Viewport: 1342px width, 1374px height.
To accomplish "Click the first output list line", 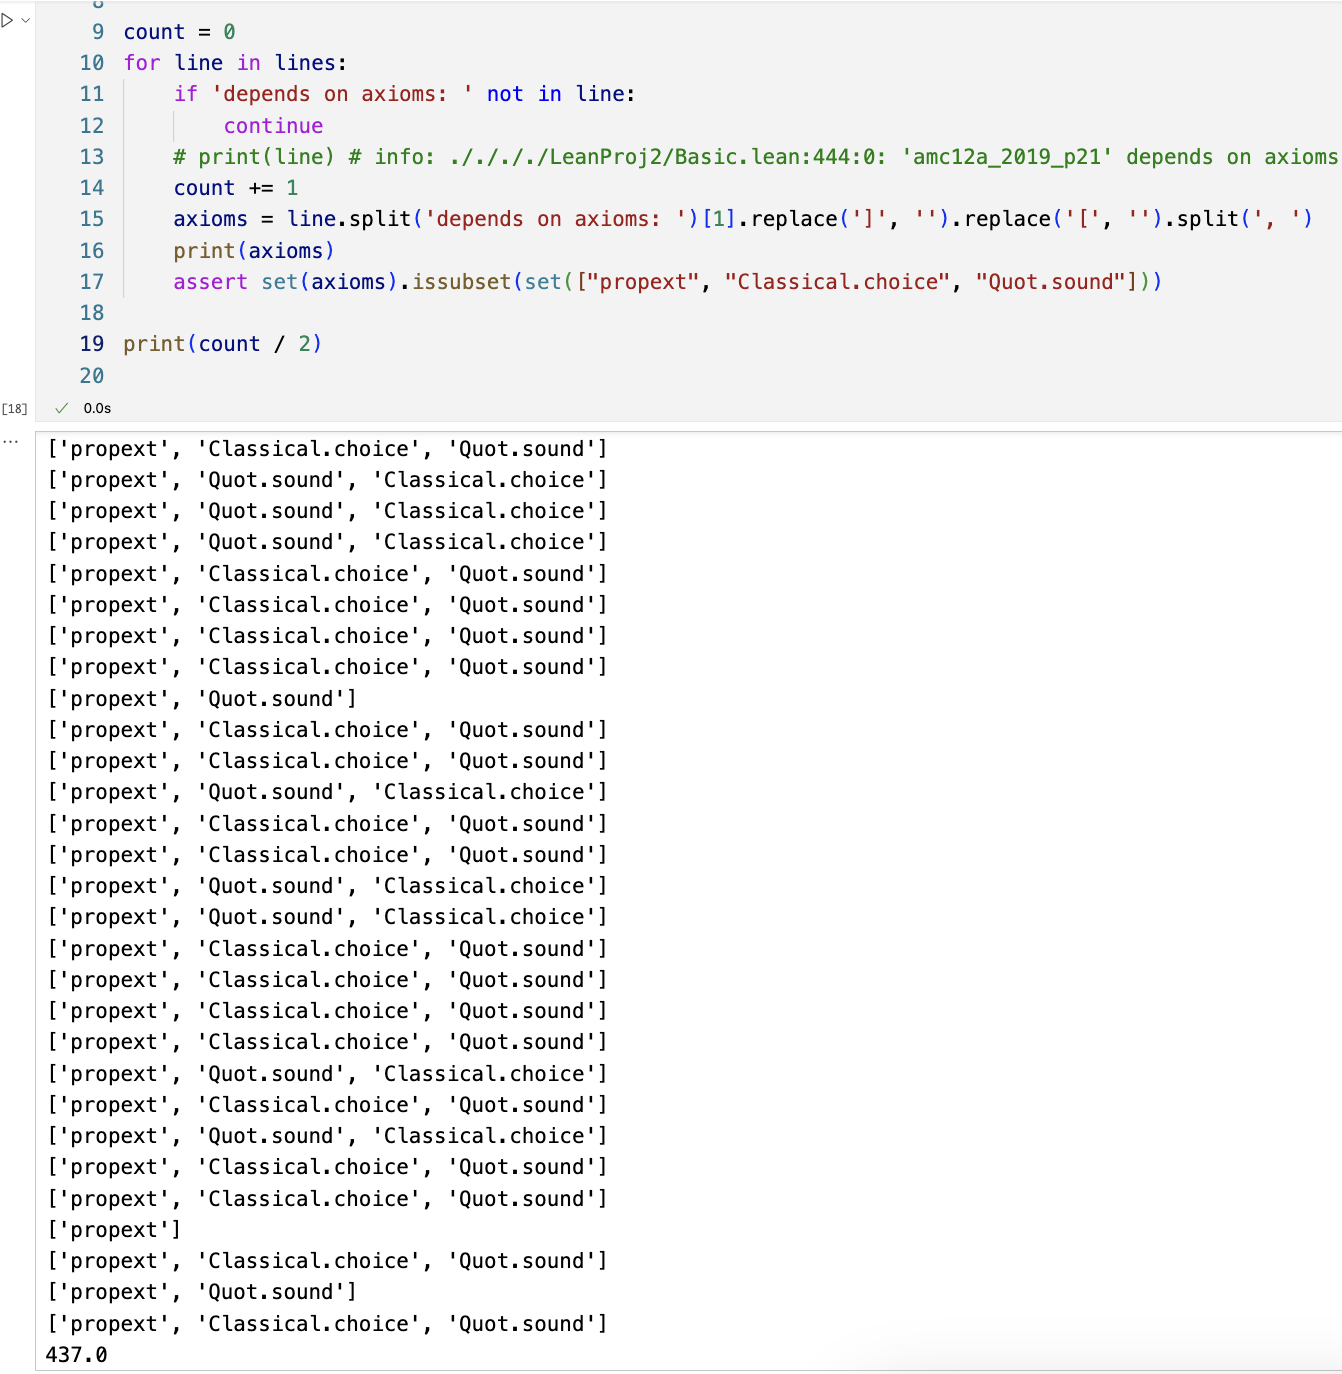I will [327, 449].
